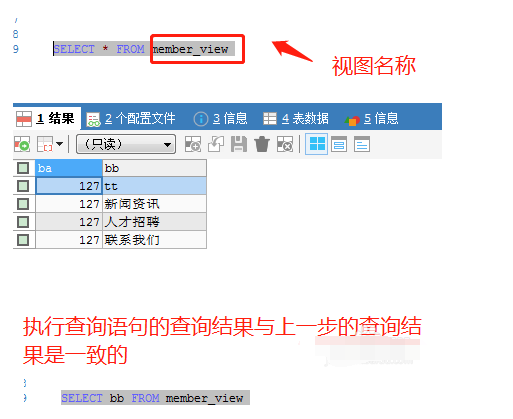The height and width of the screenshot is (419, 513).
Task: Click the colored shapes icon on 5 信息 tab
Action: tap(352, 120)
